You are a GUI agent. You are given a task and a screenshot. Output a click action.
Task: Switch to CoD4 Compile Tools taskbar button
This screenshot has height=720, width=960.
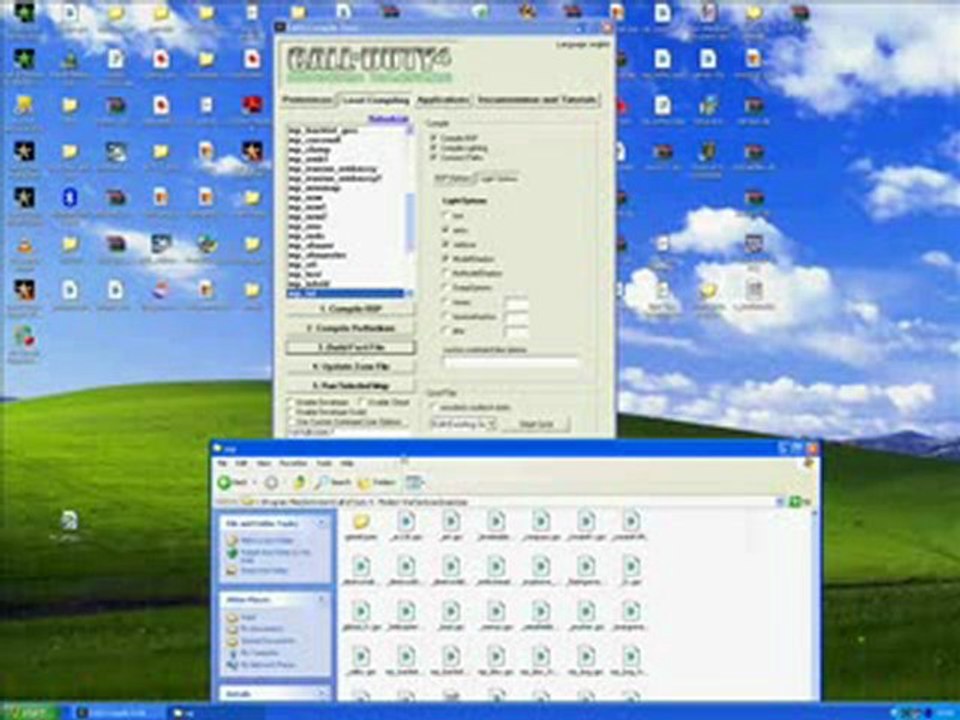point(118,713)
